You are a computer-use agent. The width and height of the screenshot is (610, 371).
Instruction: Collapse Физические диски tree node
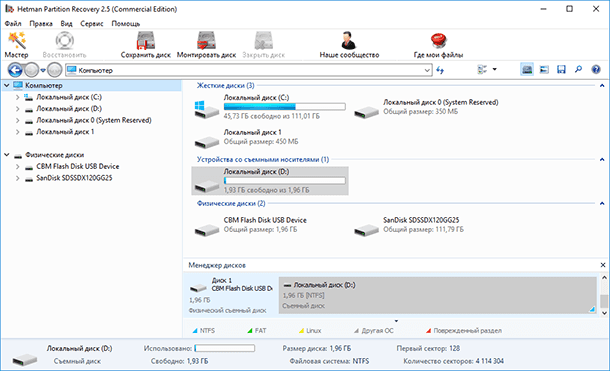(x=7, y=155)
